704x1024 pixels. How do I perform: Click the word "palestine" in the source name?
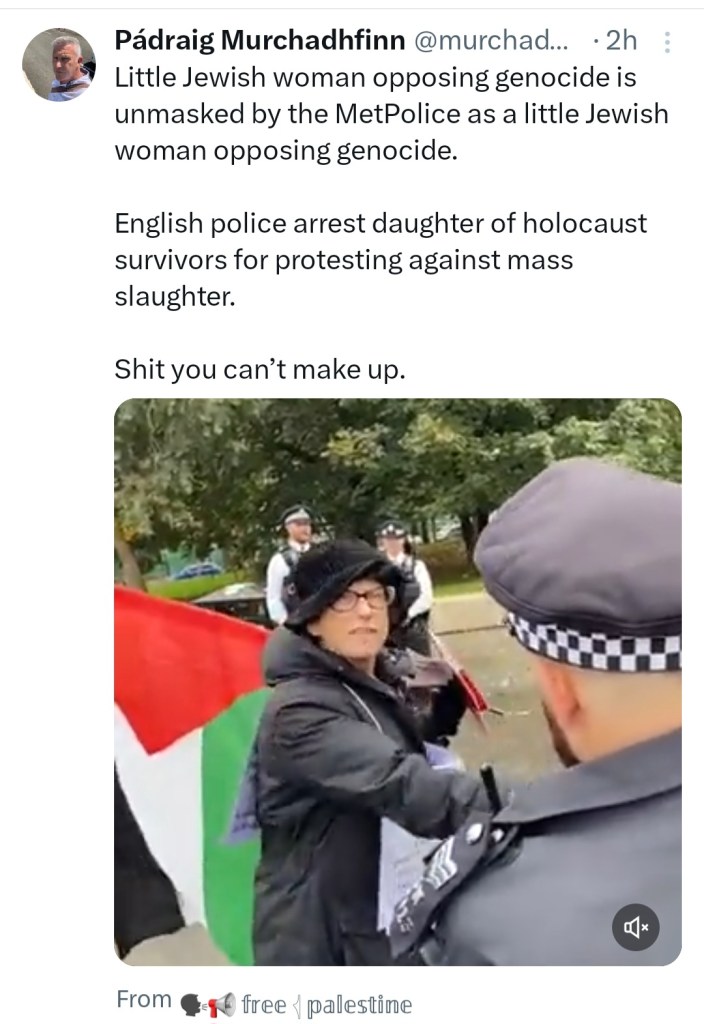pyautogui.click(x=359, y=1005)
